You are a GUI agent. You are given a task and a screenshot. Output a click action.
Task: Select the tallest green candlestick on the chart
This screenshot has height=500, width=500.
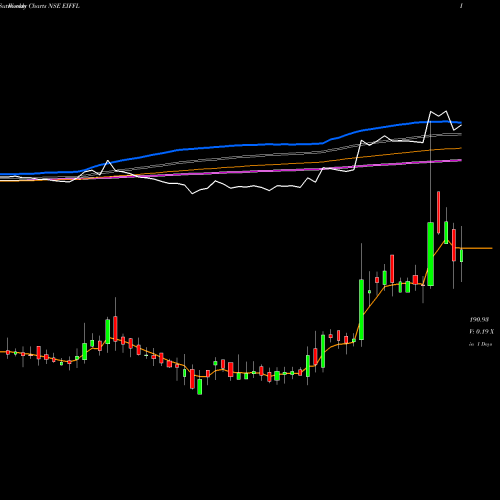point(430,254)
